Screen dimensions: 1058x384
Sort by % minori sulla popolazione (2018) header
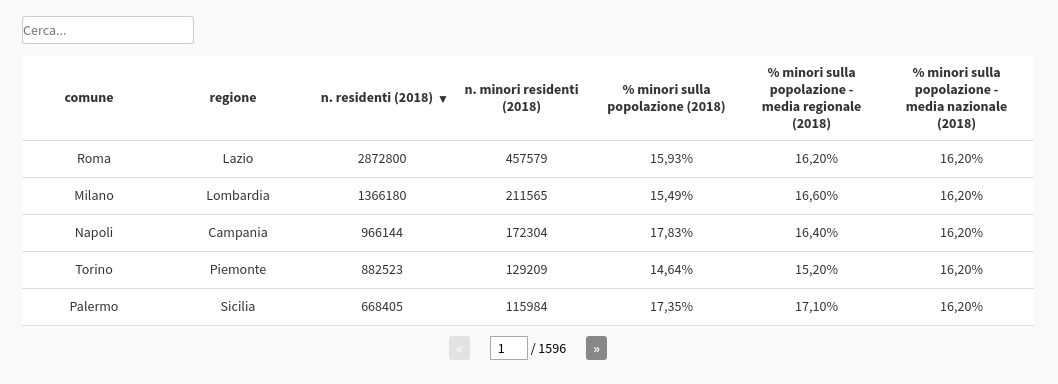(666, 98)
